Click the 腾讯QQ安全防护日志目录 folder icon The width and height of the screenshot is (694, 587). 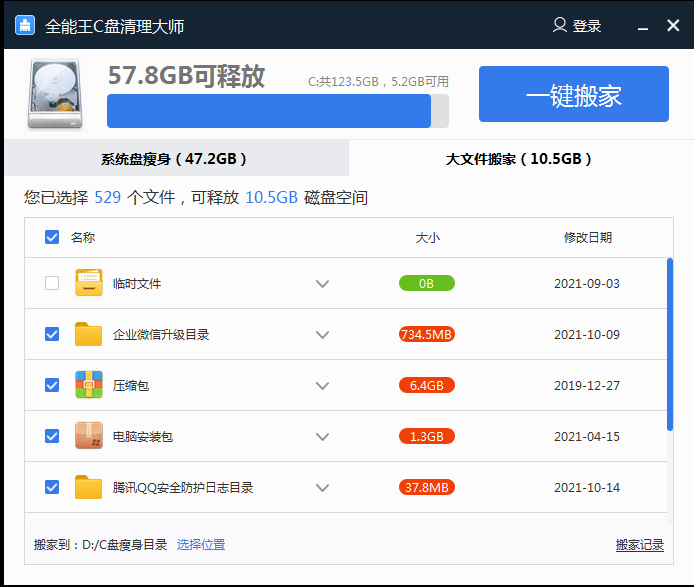(x=89, y=487)
